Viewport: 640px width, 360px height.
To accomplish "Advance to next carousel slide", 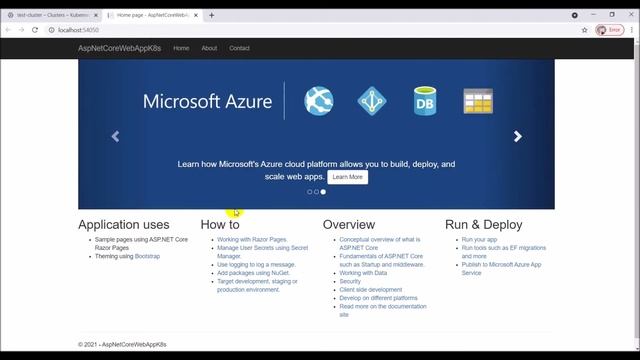I will coord(518,136).
